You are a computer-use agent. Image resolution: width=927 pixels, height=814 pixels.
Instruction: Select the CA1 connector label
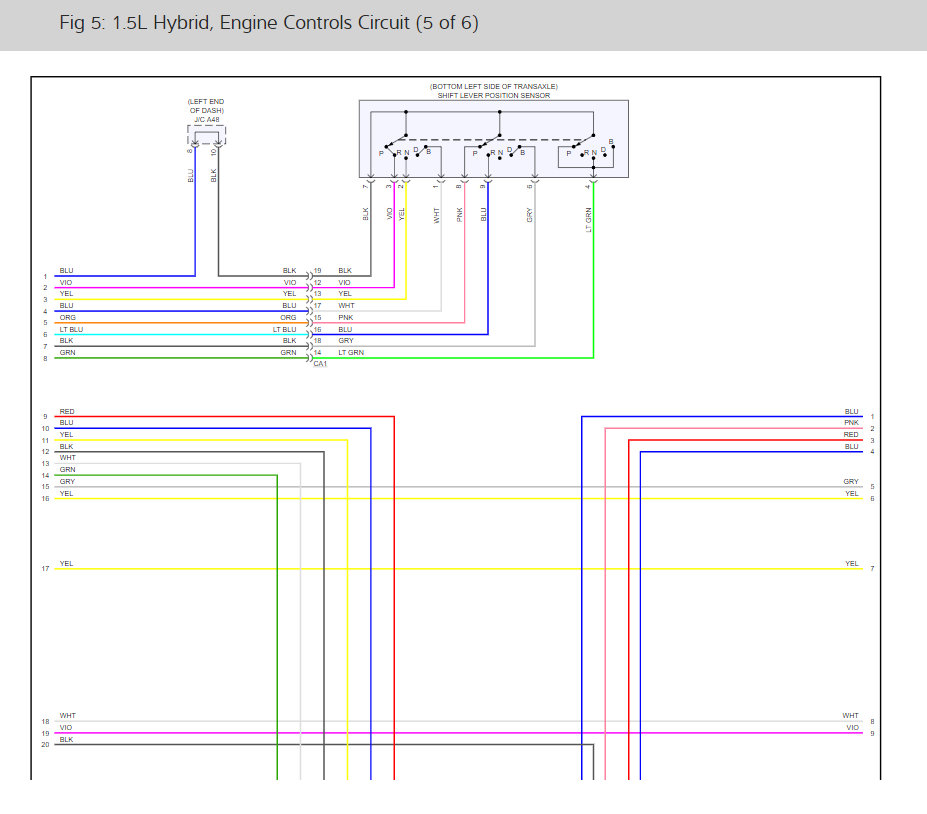pyautogui.click(x=320, y=364)
